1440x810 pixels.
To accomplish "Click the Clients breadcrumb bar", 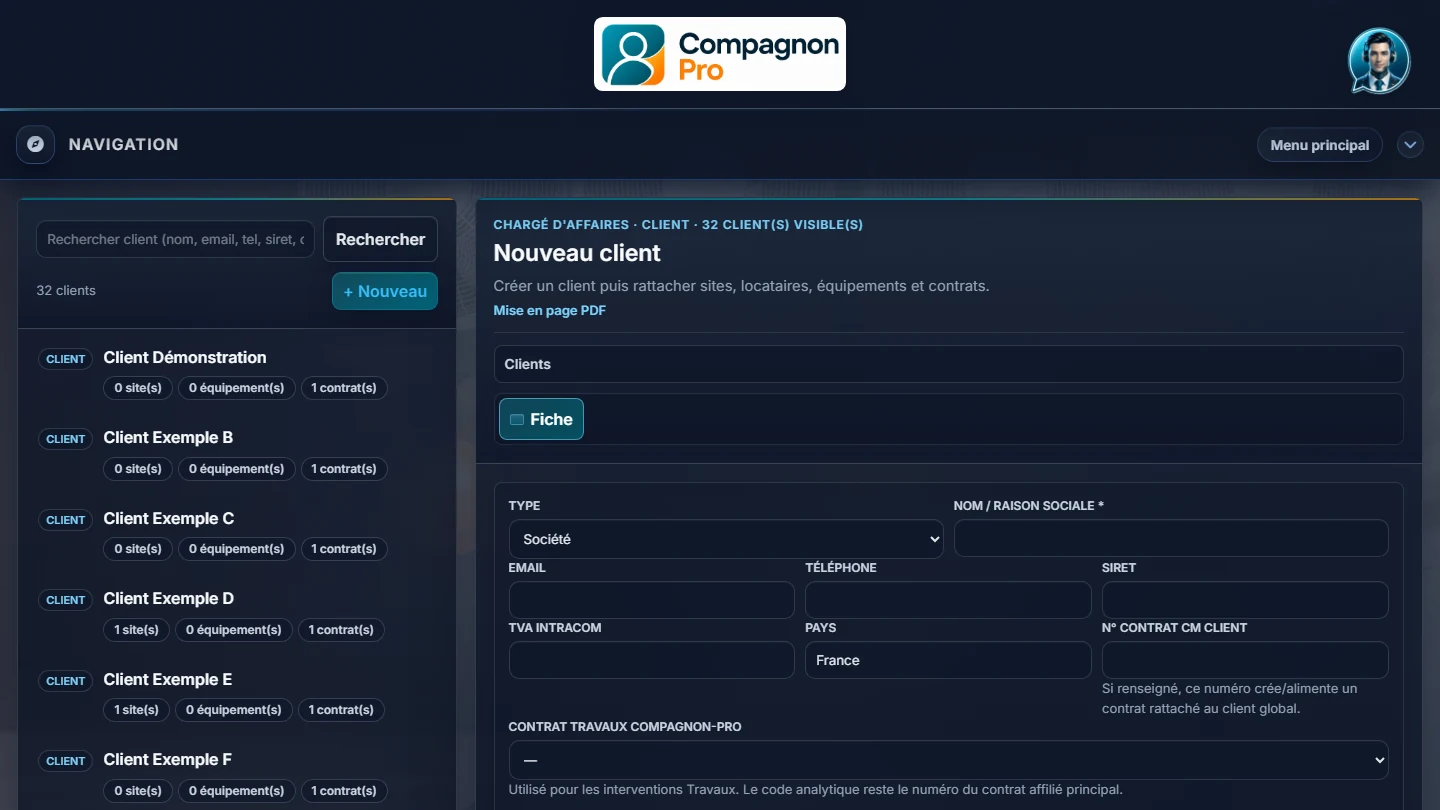I will pos(948,364).
